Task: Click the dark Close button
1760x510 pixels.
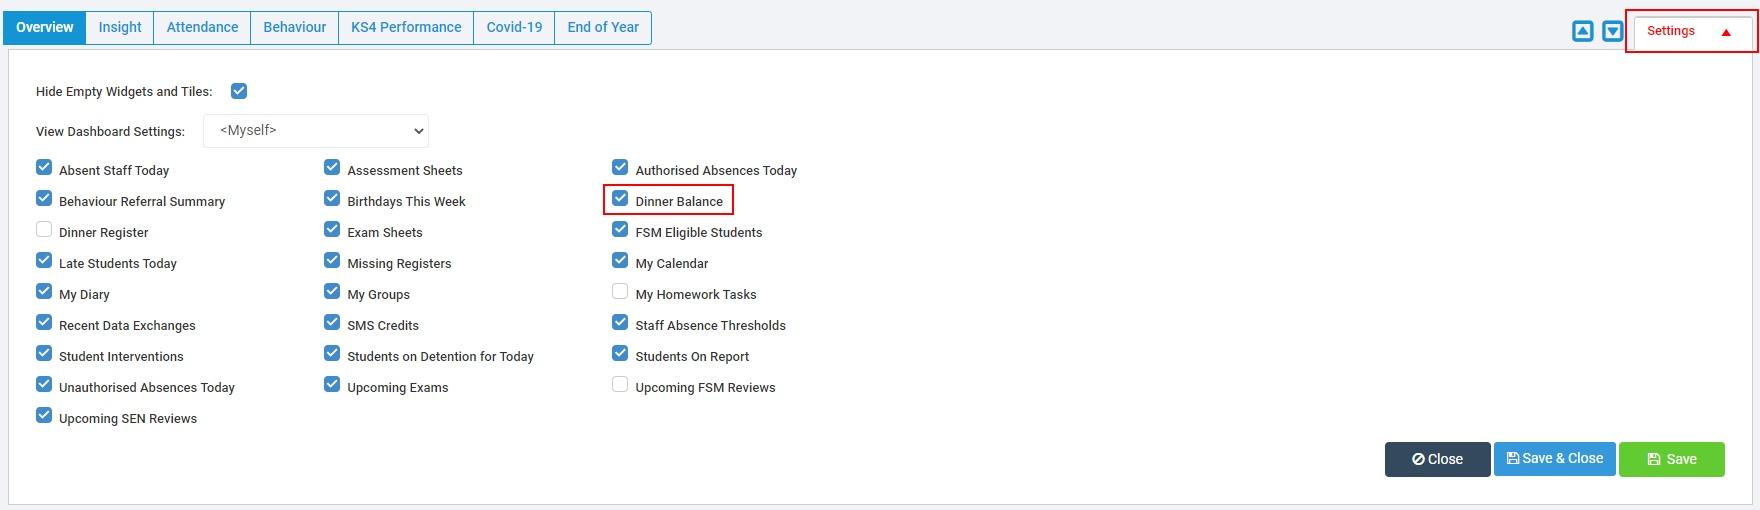Action: (1437, 459)
